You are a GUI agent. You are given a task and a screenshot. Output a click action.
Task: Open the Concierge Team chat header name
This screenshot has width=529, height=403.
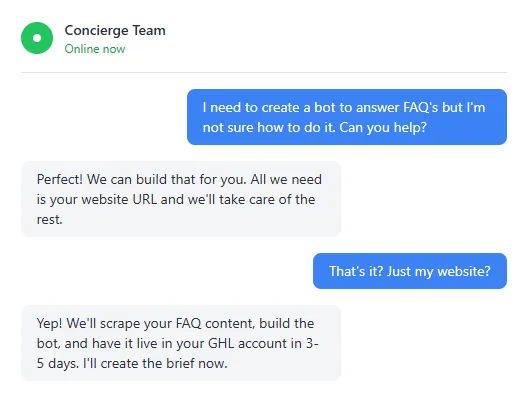[x=115, y=30]
